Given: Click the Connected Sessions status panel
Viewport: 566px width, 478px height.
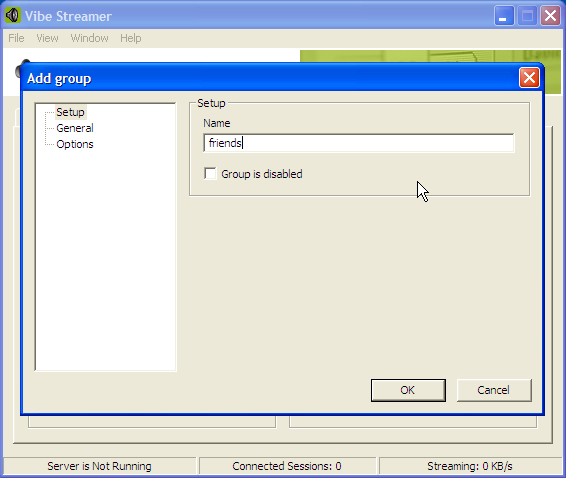Looking at the screenshot, I should click(287, 466).
